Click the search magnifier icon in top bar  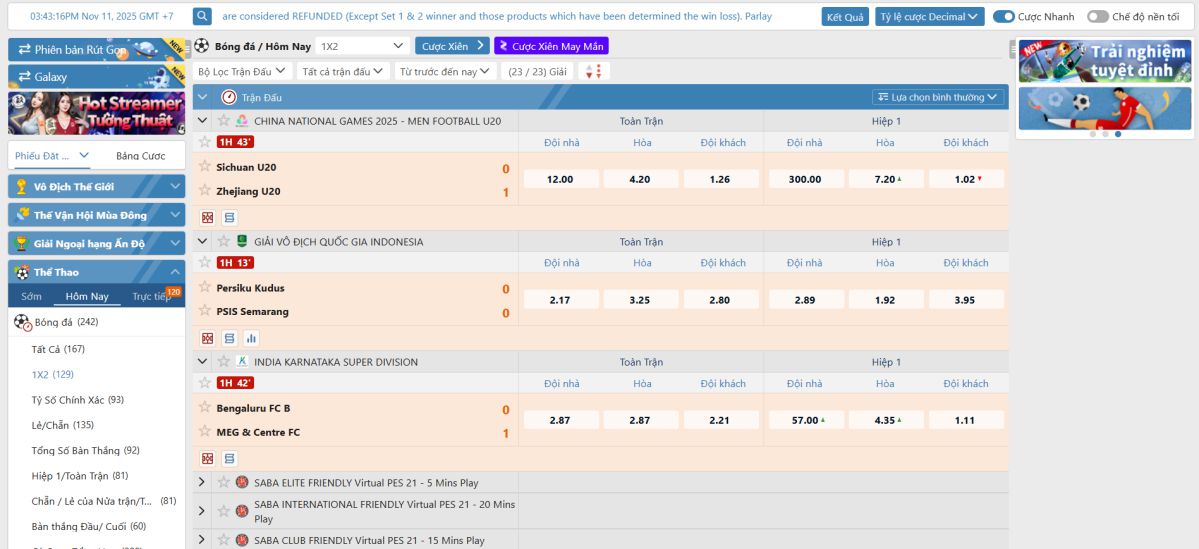(x=202, y=16)
